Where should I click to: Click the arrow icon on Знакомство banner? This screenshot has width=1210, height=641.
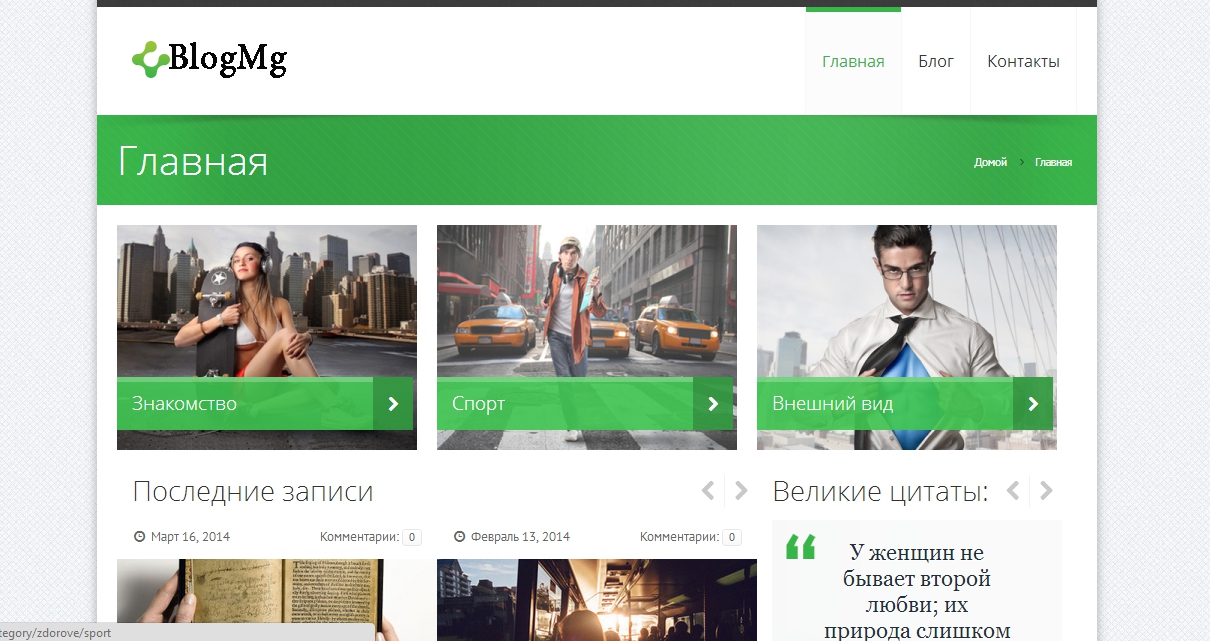393,404
